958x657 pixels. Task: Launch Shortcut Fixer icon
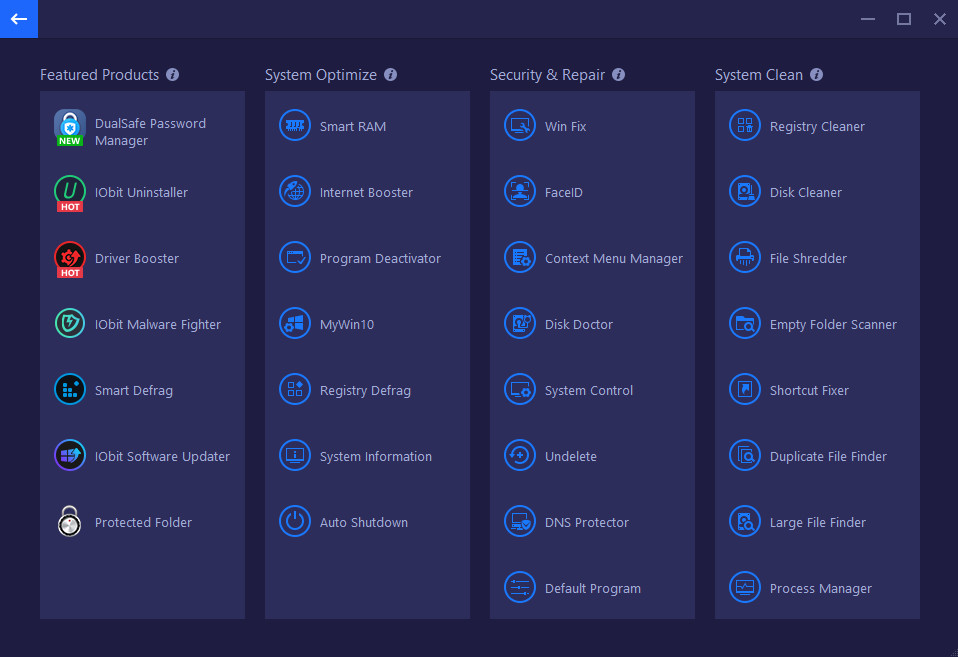click(744, 389)
